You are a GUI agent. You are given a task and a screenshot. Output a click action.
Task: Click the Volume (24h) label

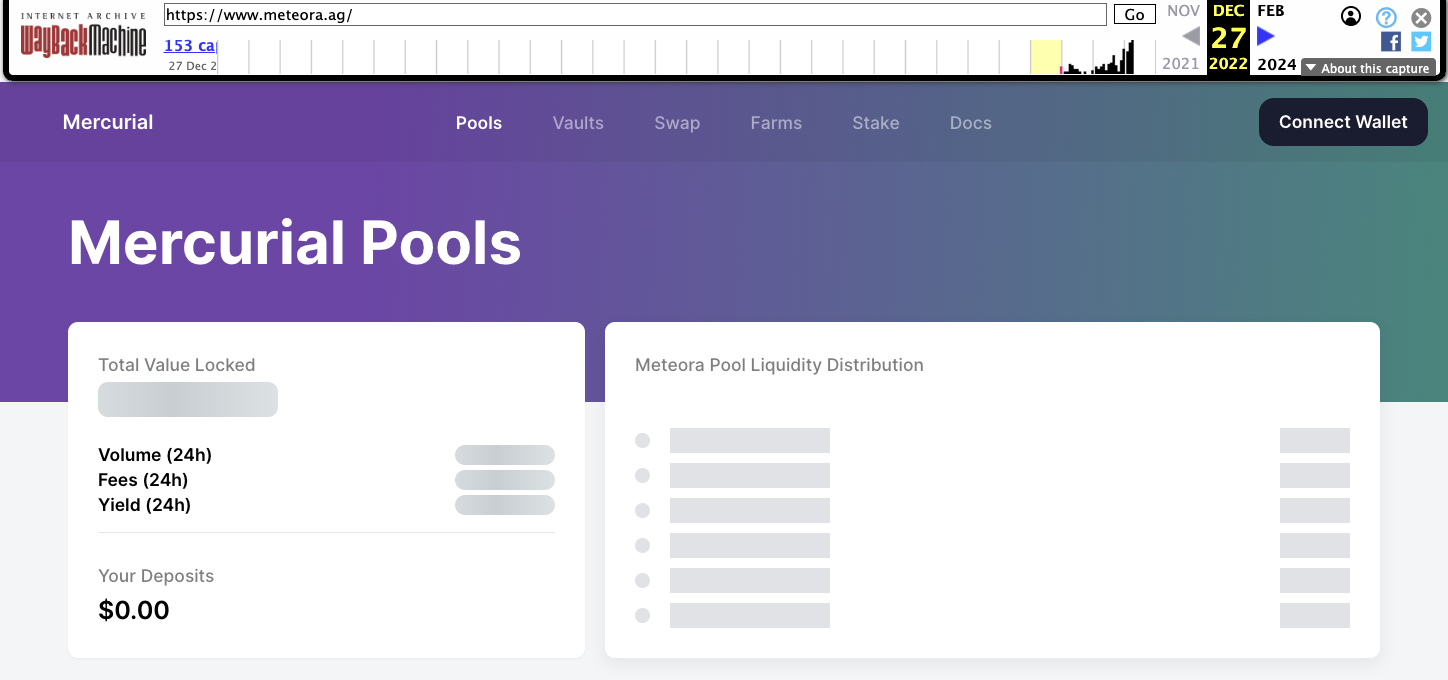coord(155,455)
